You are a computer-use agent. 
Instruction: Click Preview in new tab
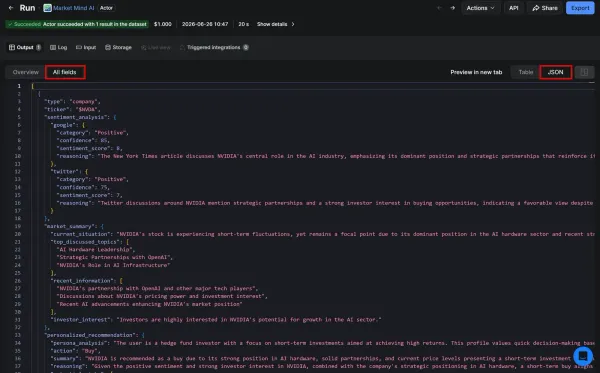(x=476, y=72)
